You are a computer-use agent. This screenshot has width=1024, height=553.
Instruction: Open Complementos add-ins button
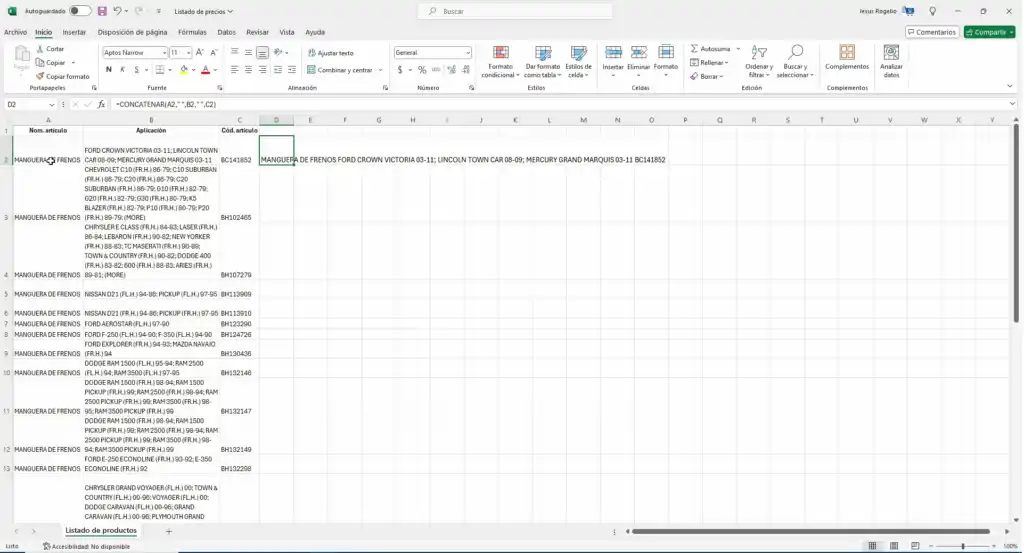(x=847, y=57)
